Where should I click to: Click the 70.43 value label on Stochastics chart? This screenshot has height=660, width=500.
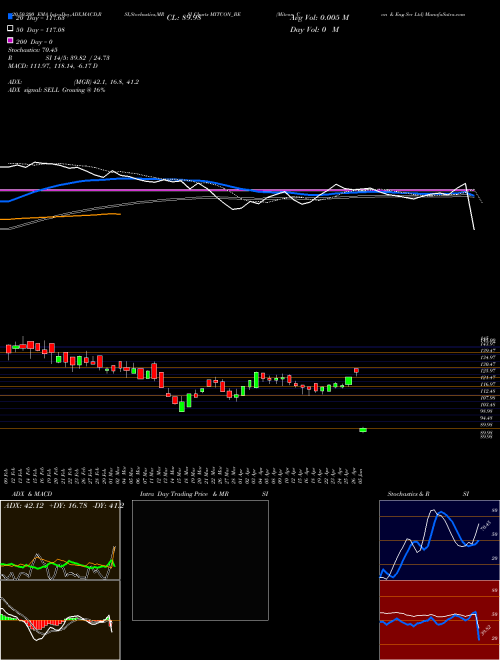pos(484,526)
